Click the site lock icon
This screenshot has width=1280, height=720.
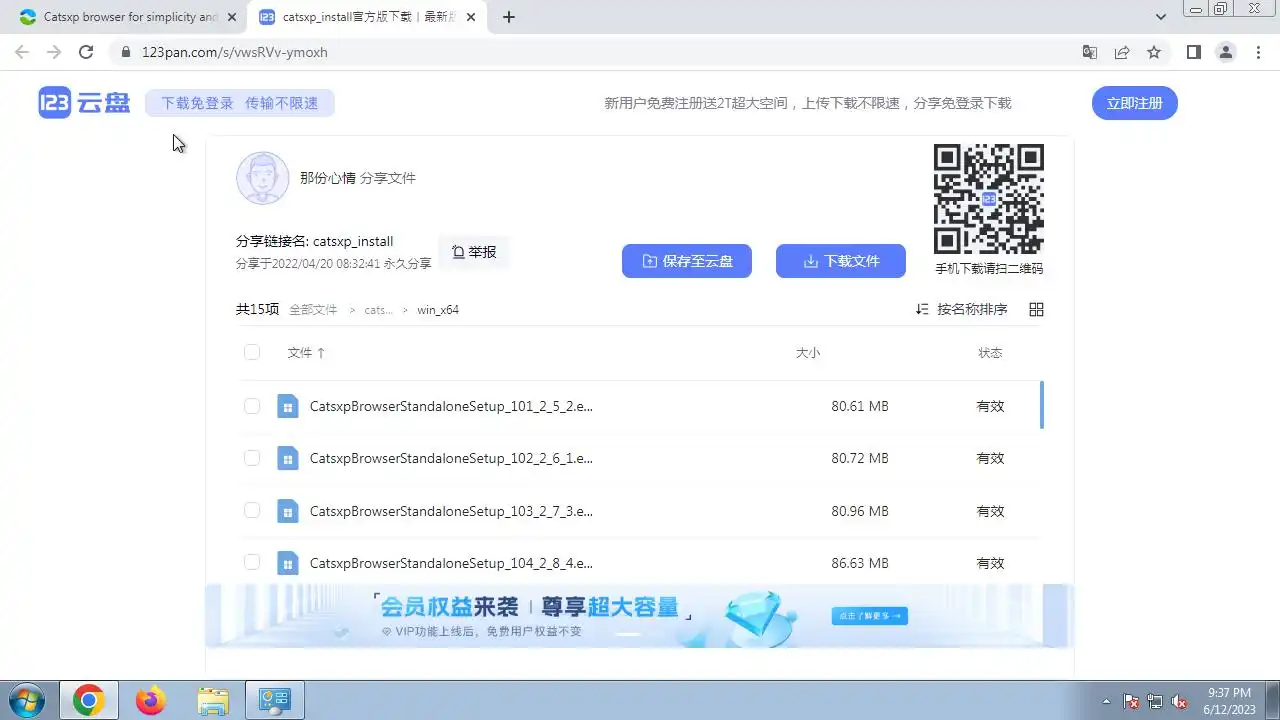point(125,52)
